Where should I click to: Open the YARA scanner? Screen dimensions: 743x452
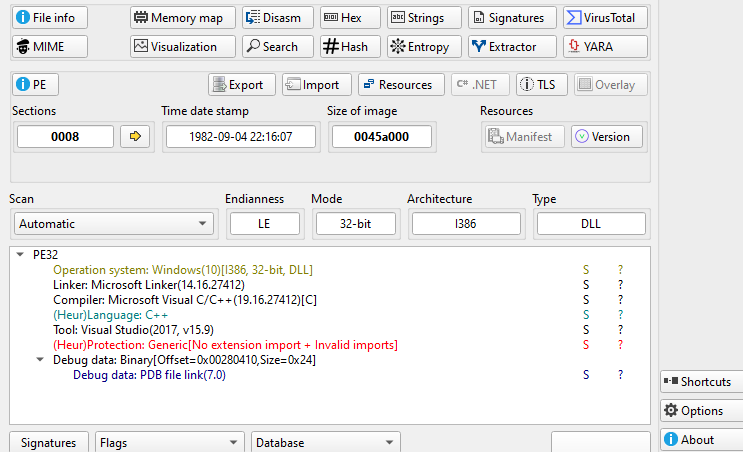(605, 47)
